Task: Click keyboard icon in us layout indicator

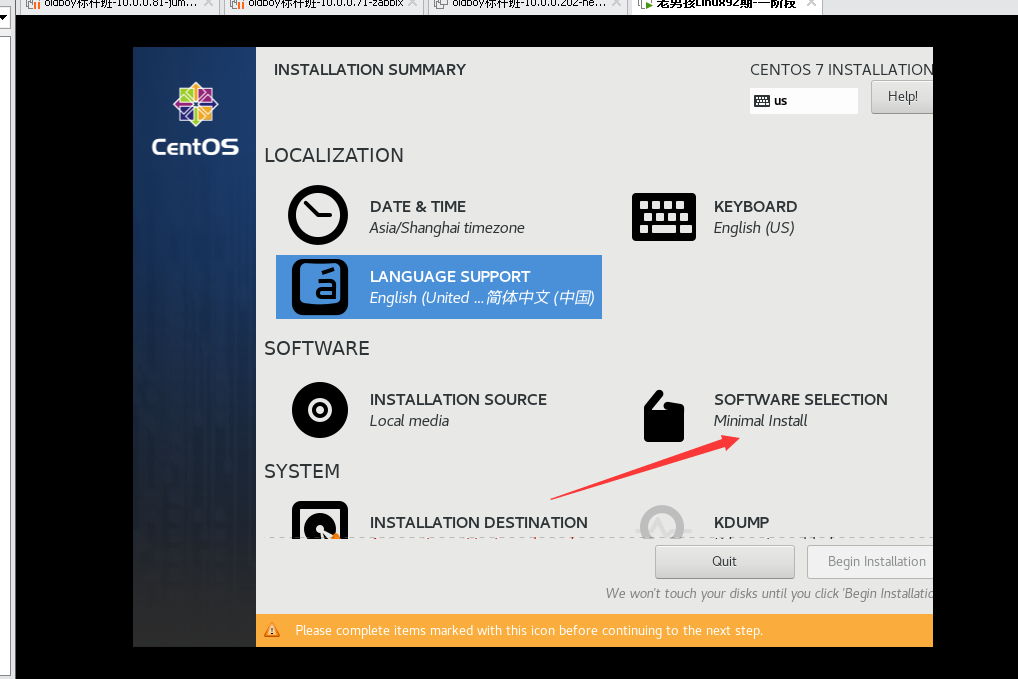Action: click(762, 101)
